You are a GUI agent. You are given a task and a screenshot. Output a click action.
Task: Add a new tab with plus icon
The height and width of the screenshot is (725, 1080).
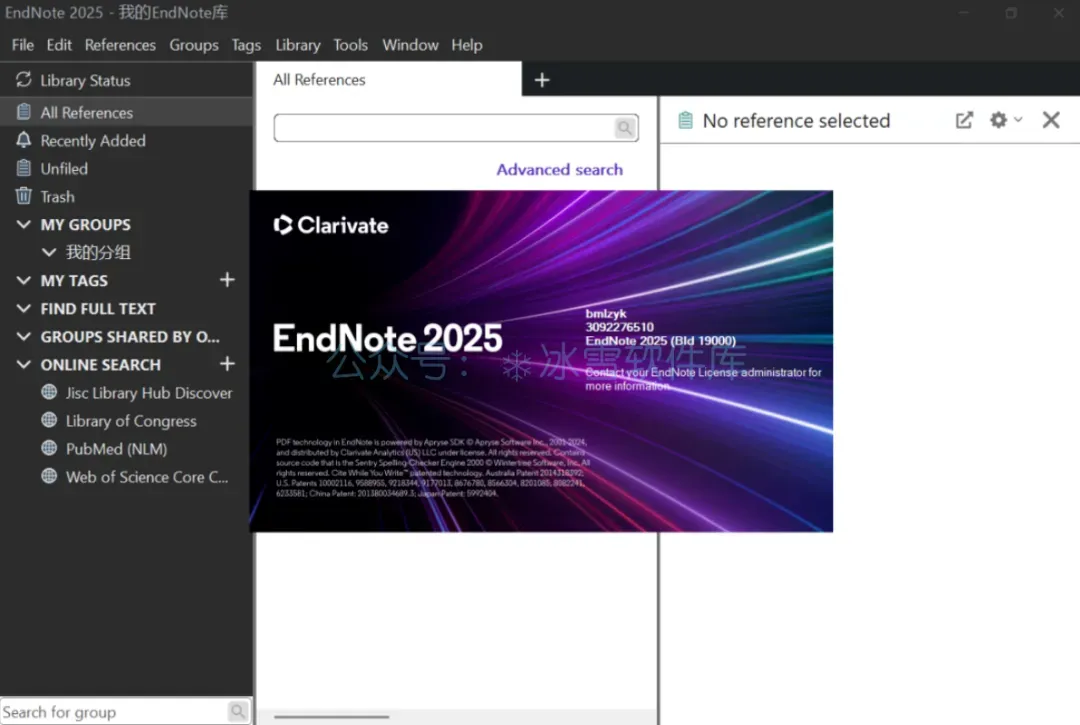542,80
